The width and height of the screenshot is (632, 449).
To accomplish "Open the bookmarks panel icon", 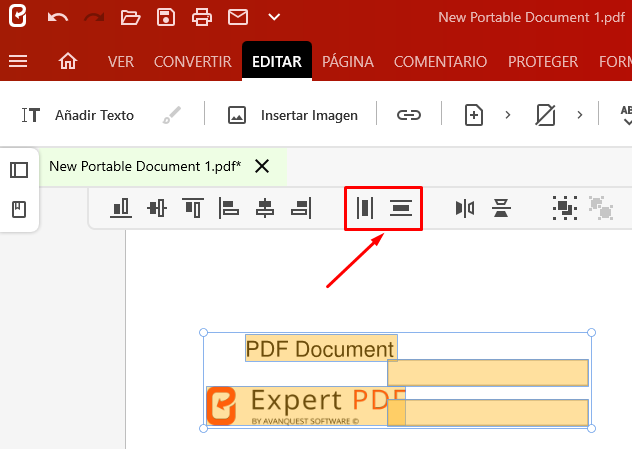I will 19,210.
